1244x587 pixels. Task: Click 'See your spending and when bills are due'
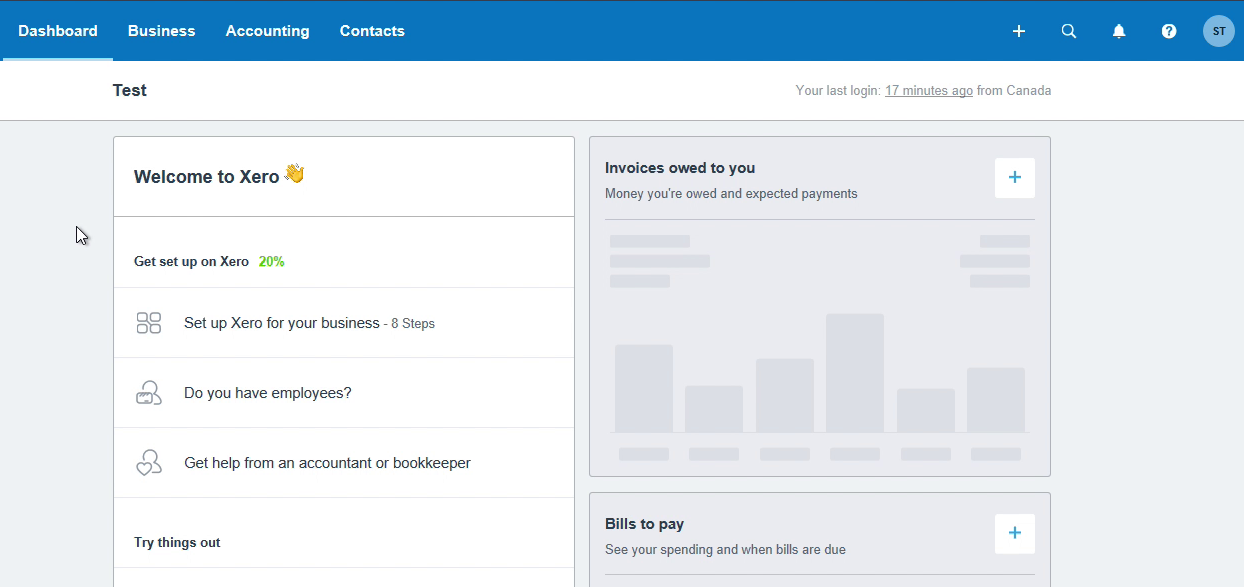coord(725,550)
